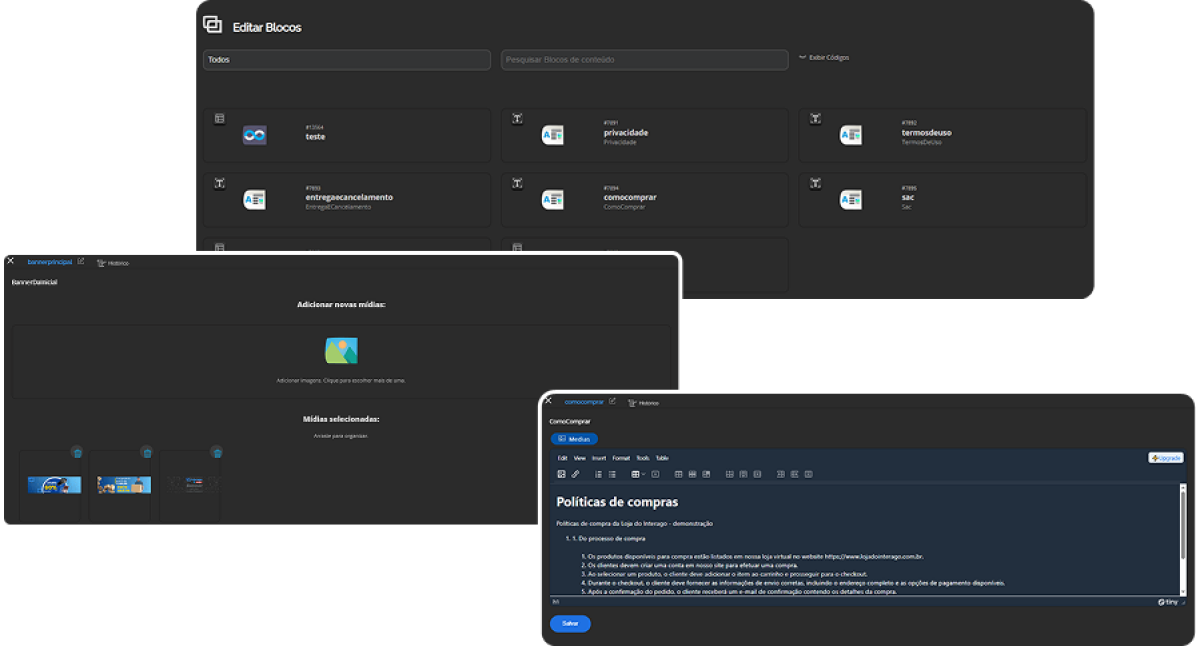Open the Todos filter dropdown
Viewport: 1200px width, 650px height.
[x=346, y=60]
